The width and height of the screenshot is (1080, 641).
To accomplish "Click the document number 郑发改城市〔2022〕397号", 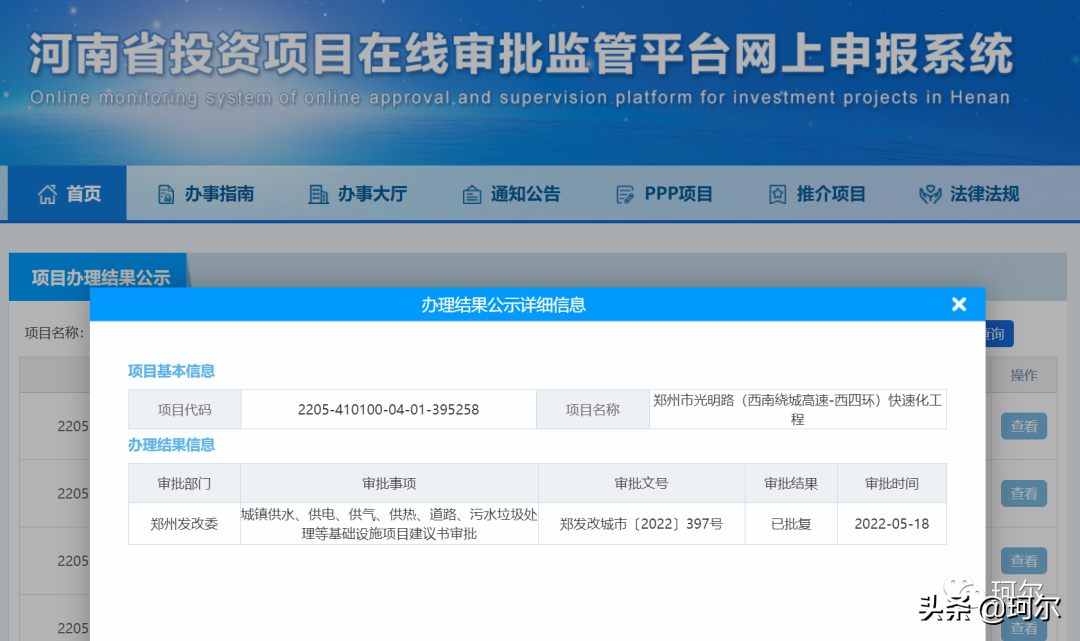I will (641, 524).
